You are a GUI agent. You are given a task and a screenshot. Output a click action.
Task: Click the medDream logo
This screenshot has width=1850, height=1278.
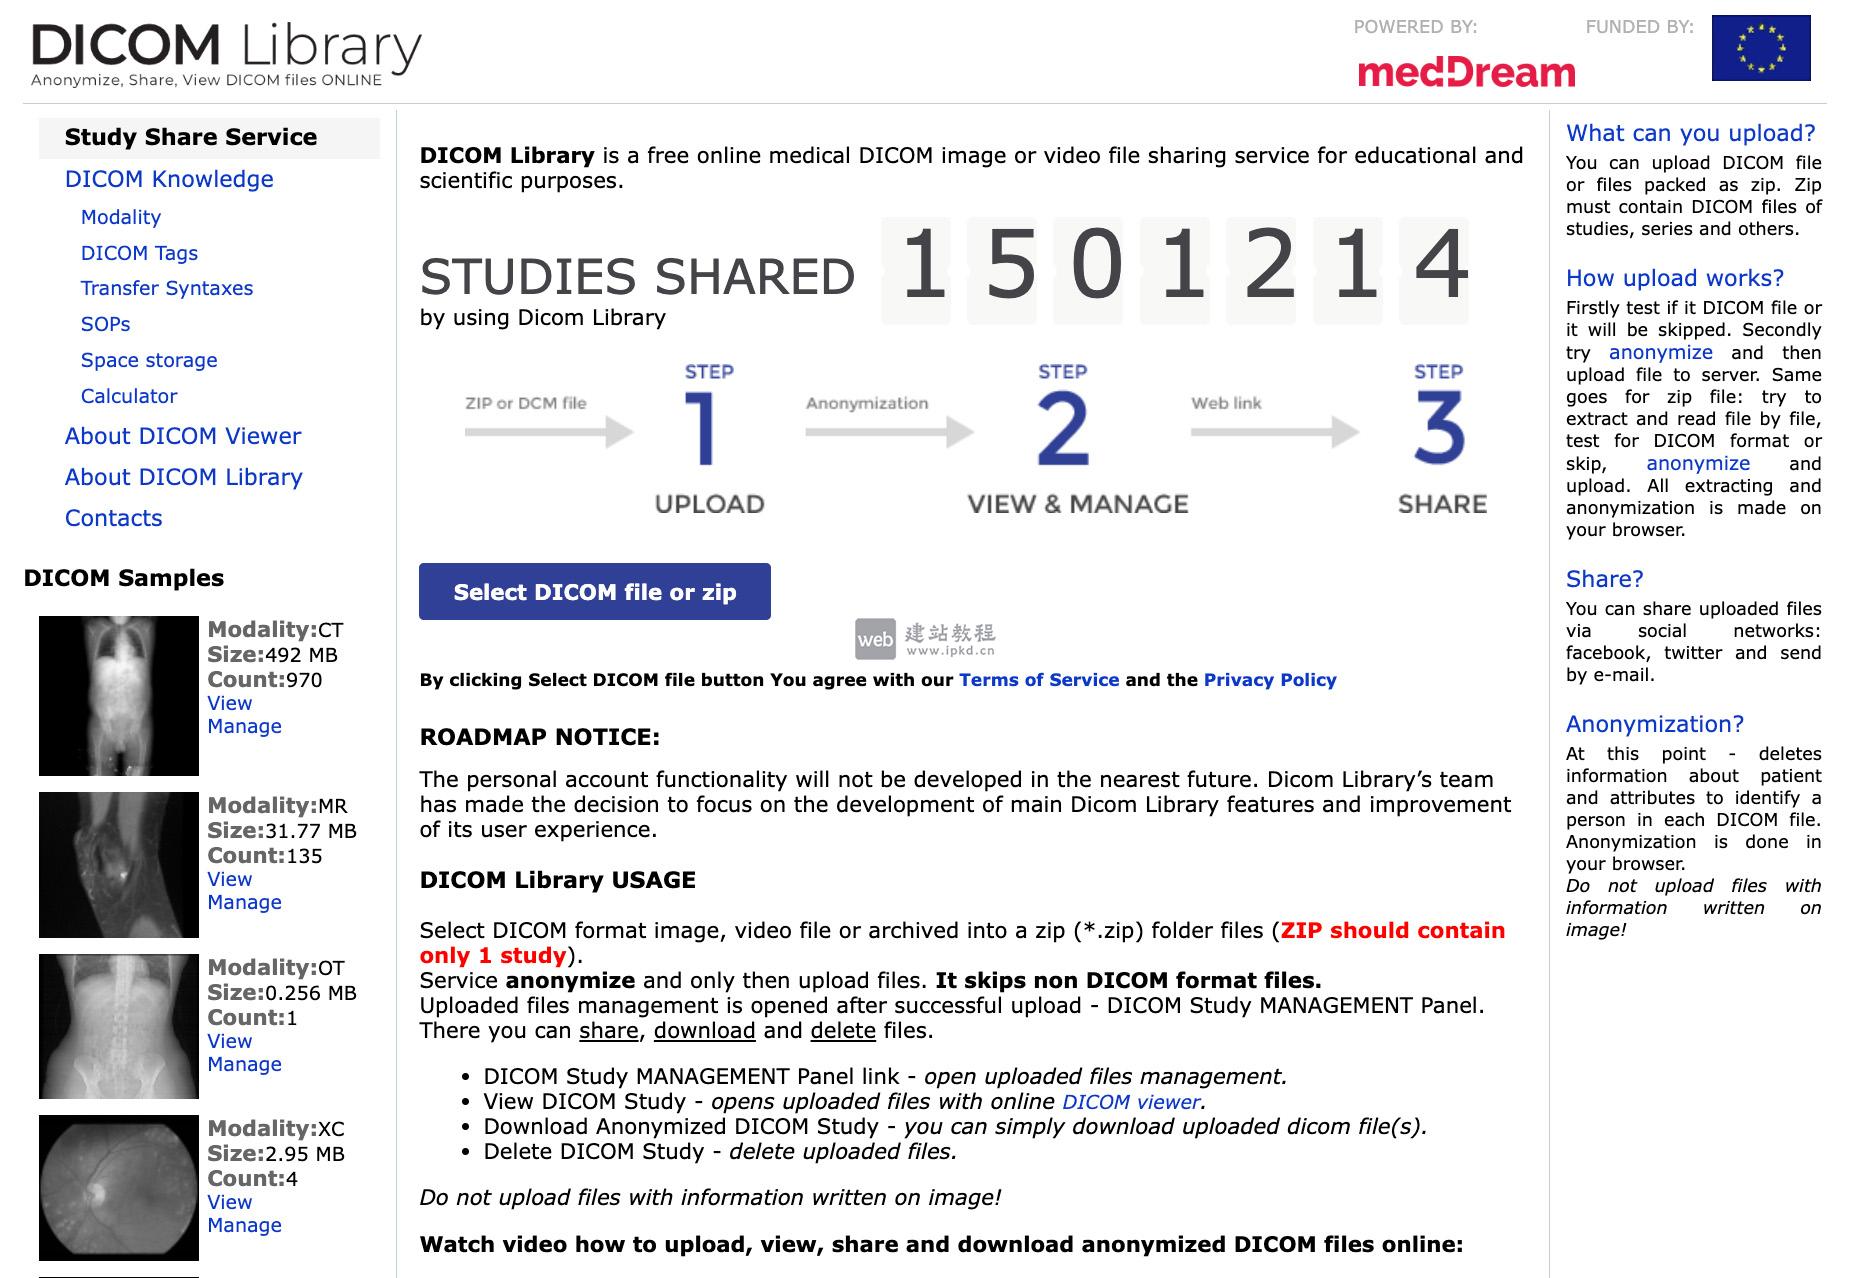point(1466,72)
